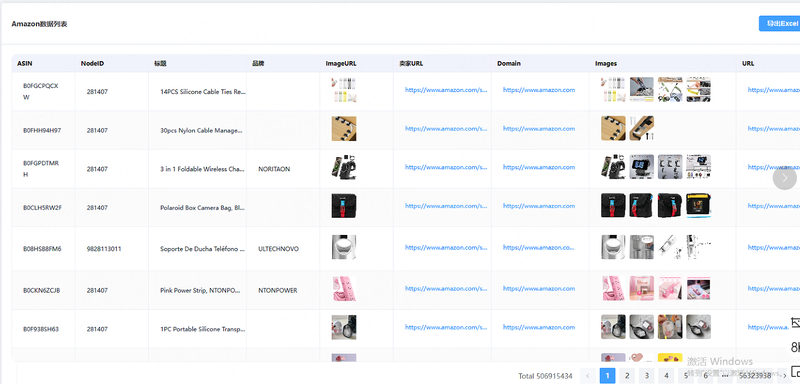Select current page 1 in pagination

pyautogui.click(x=607, y=375)
